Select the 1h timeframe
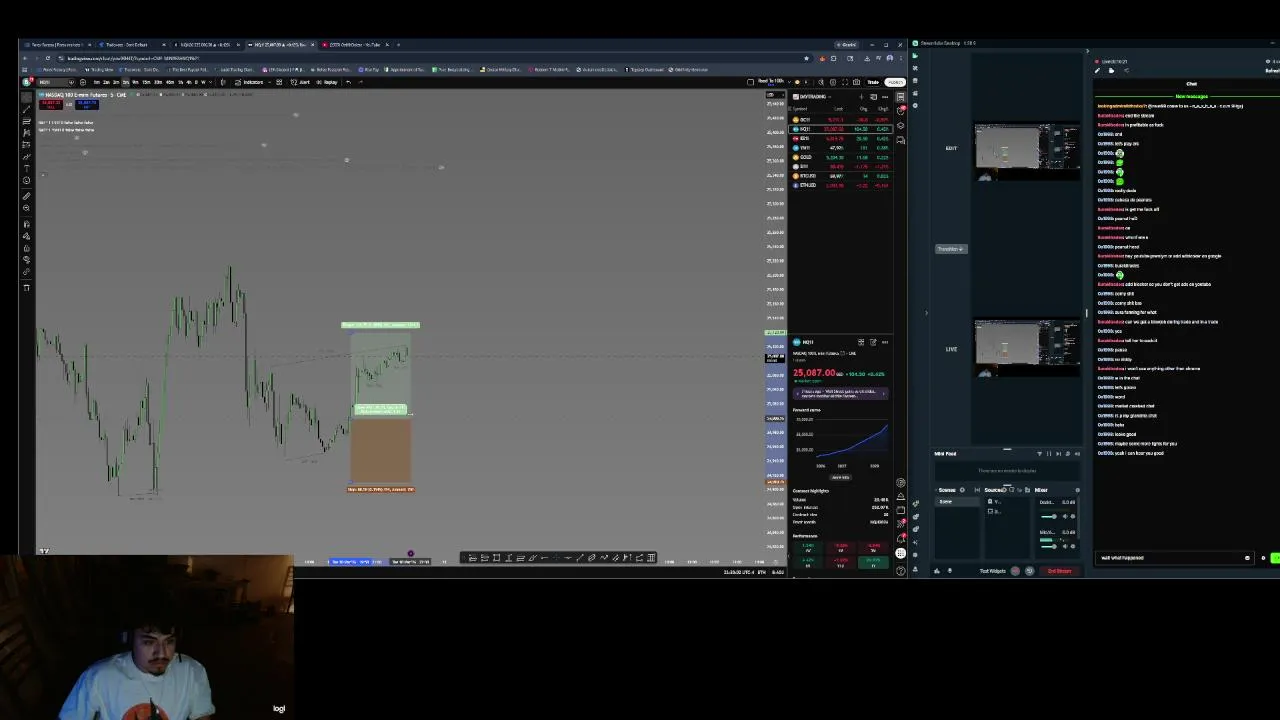The height and width of the screenshot is (720, 1280). (180, 82)
